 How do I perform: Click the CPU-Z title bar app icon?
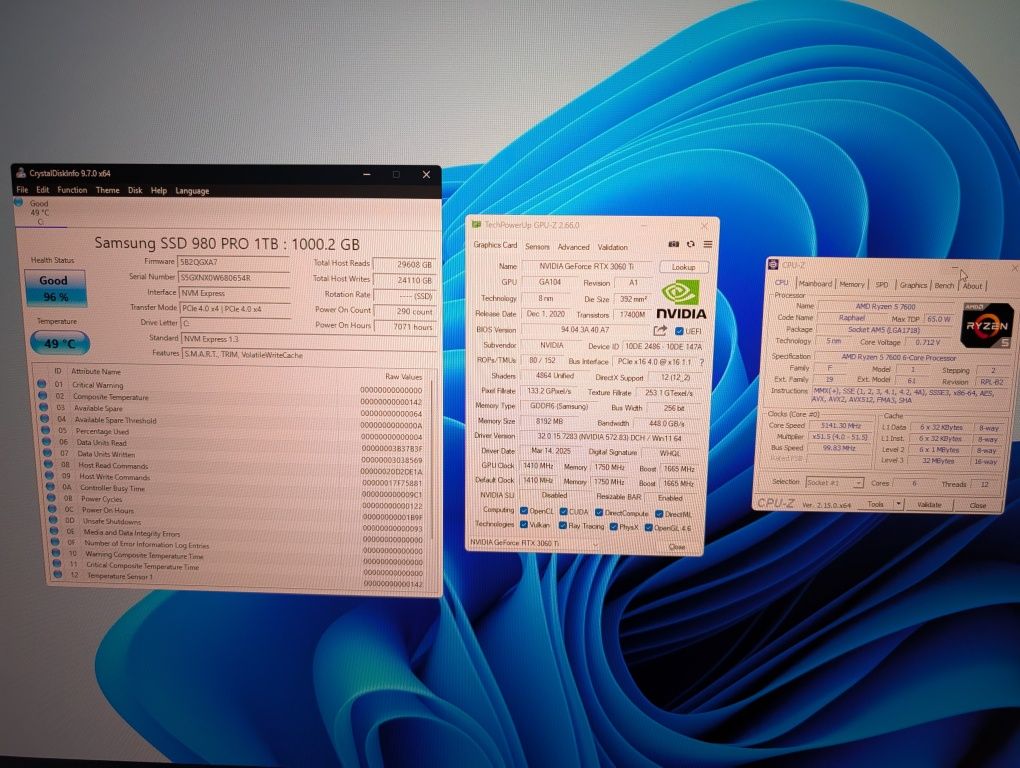(773, 264)
